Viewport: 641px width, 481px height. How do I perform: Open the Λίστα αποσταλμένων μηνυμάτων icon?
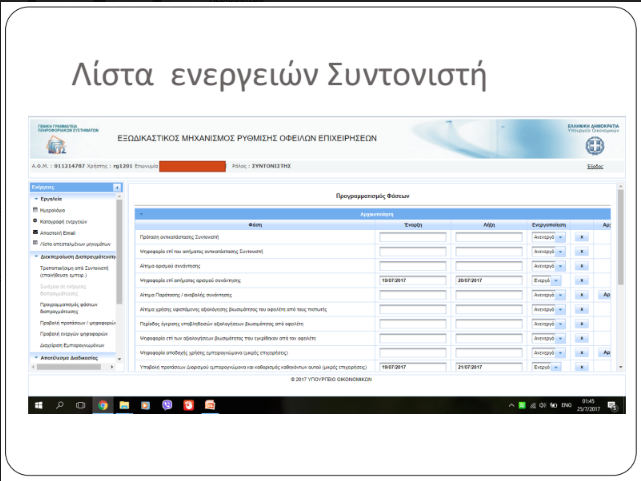pos(35,243)
